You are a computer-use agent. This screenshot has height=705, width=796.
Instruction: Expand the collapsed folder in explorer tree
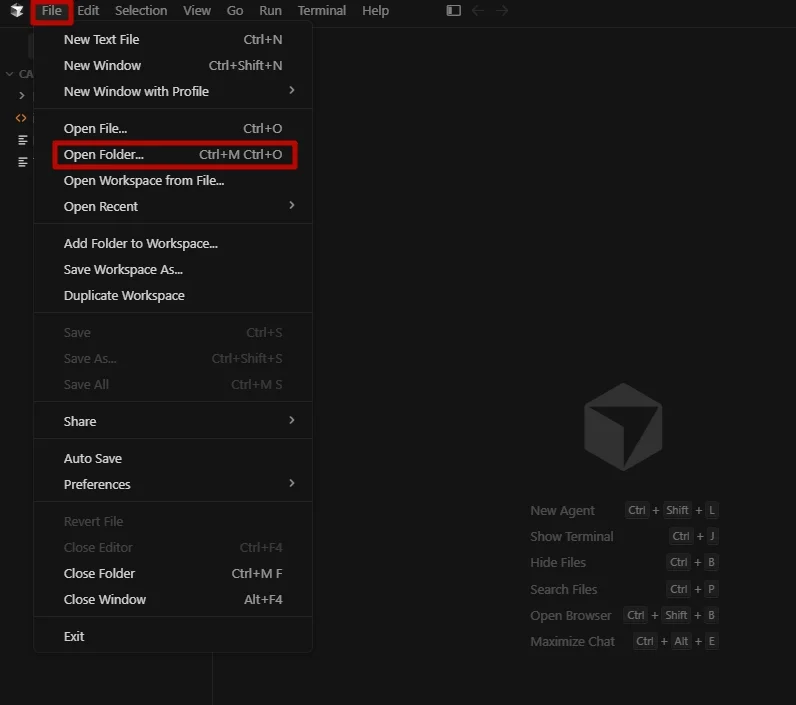[21, 95]
